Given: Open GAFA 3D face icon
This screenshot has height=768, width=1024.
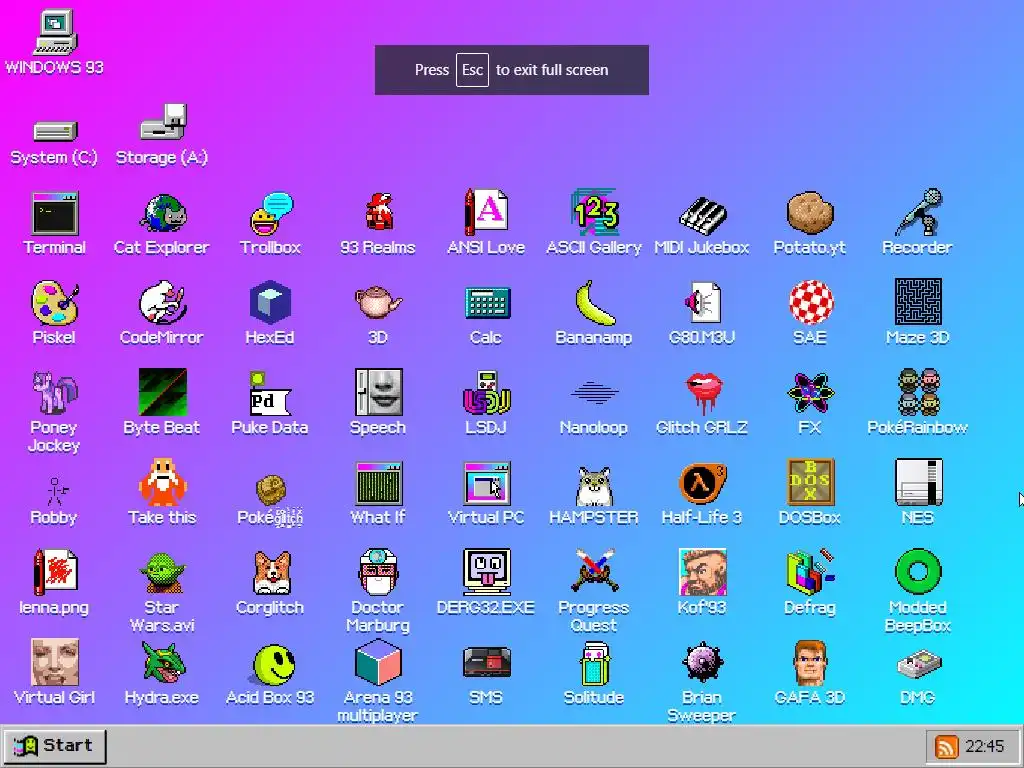Looking at the screenshot, I should pyautogui.click(x=810, y=662).
